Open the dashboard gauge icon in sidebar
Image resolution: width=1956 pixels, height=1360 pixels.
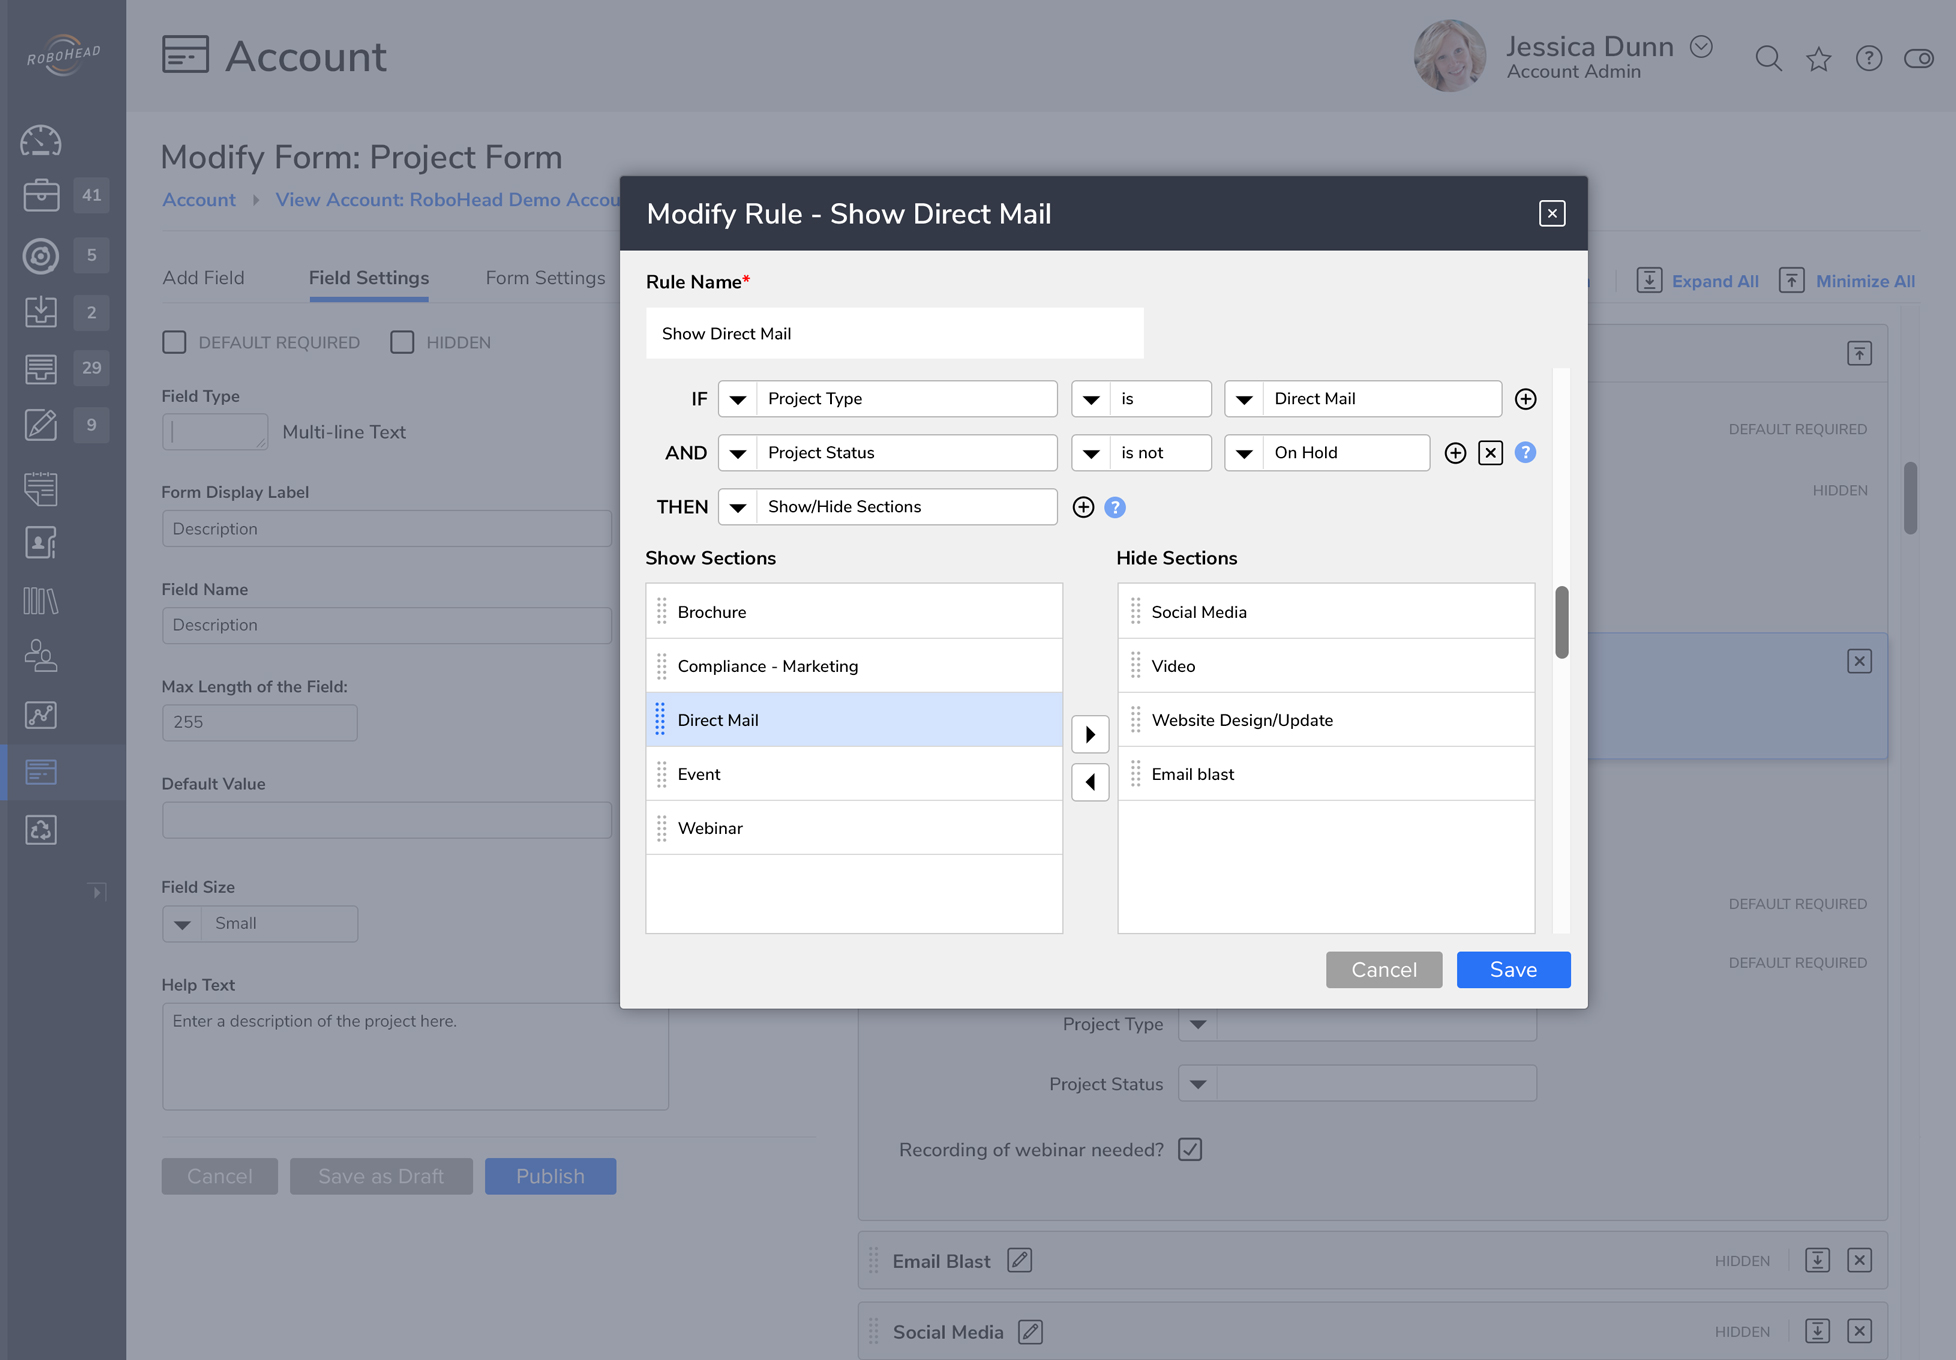click(x=41, y=141)
